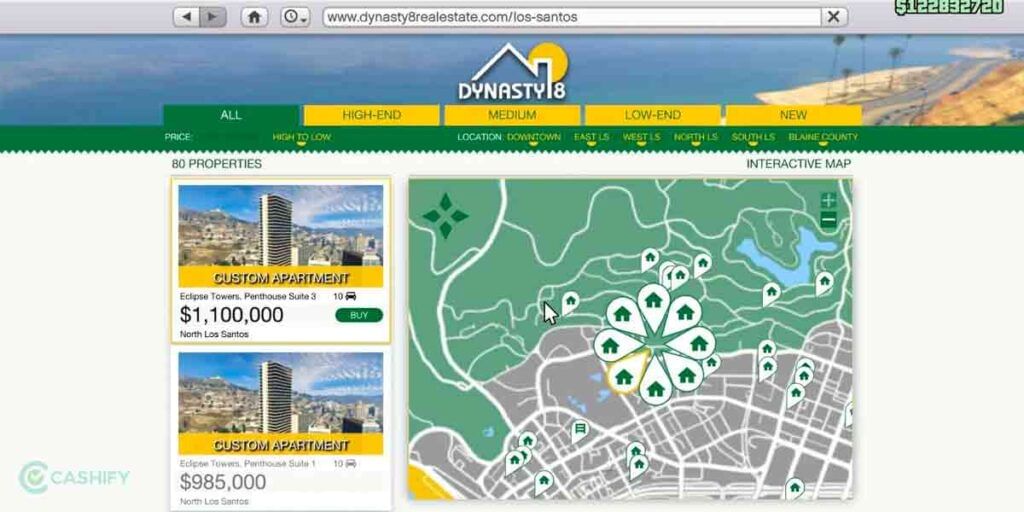Switch to the MEDIUM tab
The height and width of the screenshot is (512, 1024).
pos(512,115)
